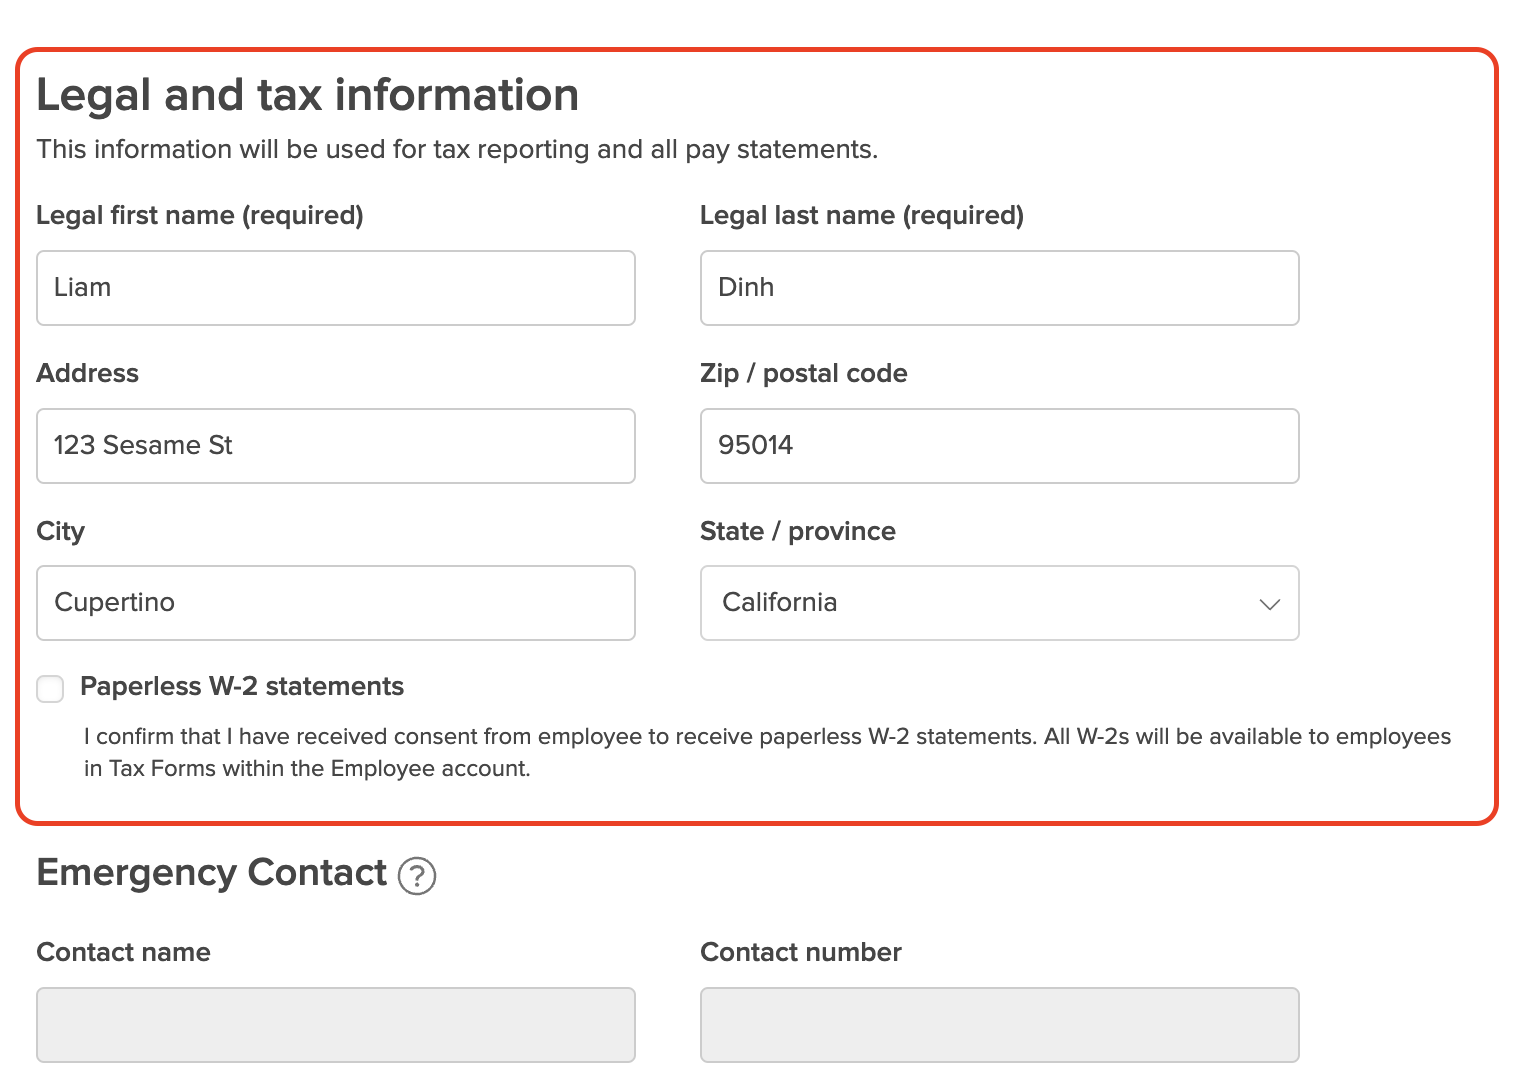
Task: Click the Zip / postal code label
Action: 804,374
